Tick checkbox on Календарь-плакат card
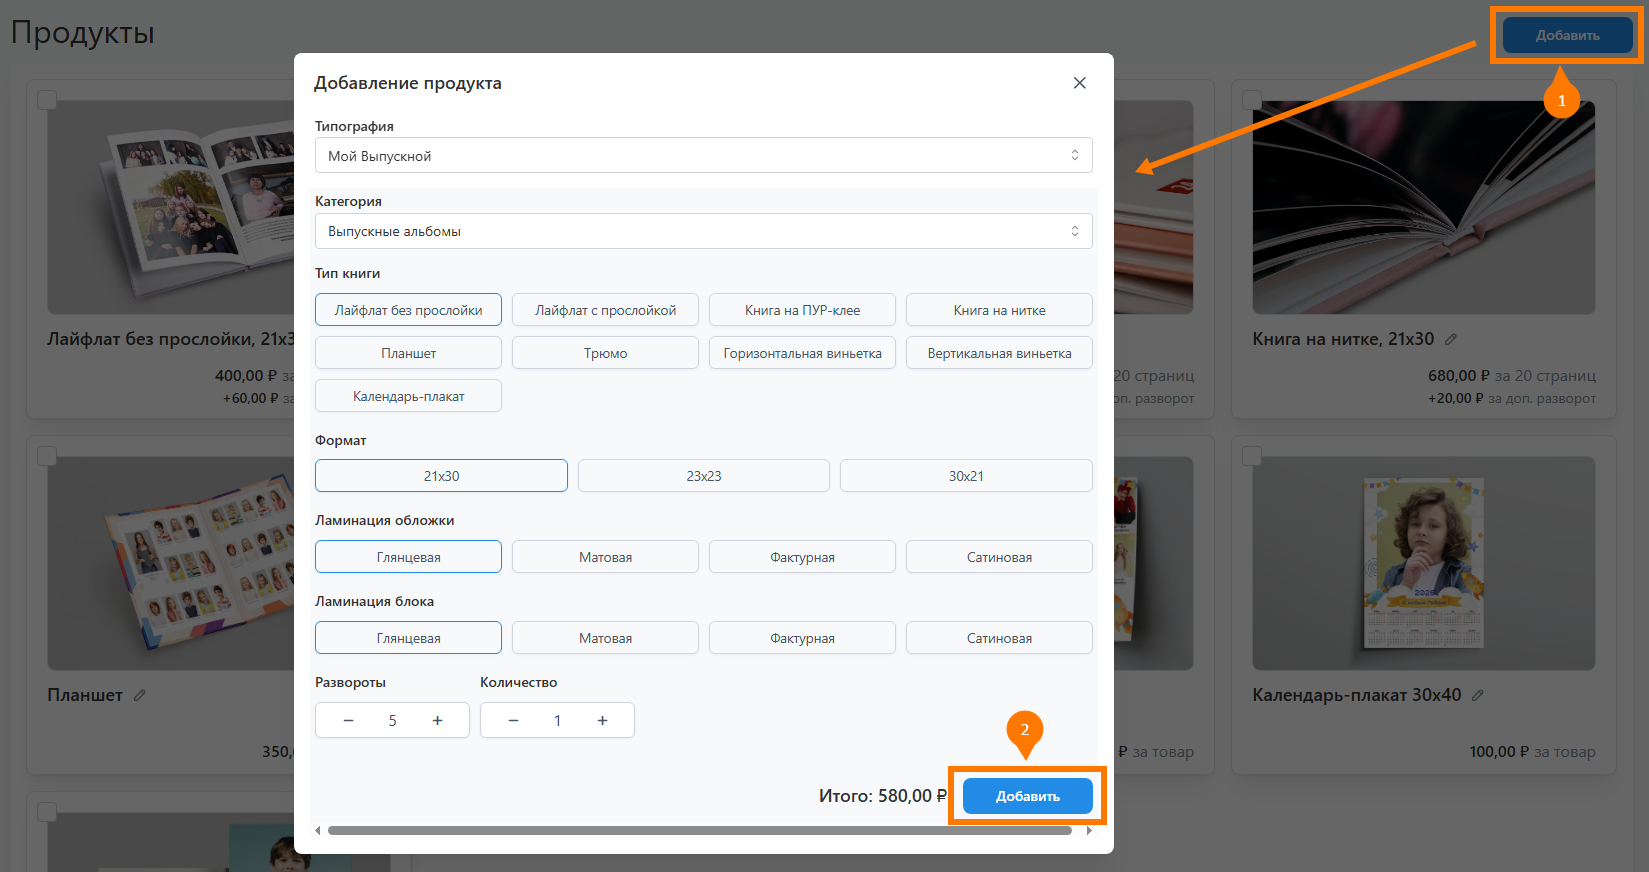This screenshot has width=1649, height=872. pos(1251,456)
